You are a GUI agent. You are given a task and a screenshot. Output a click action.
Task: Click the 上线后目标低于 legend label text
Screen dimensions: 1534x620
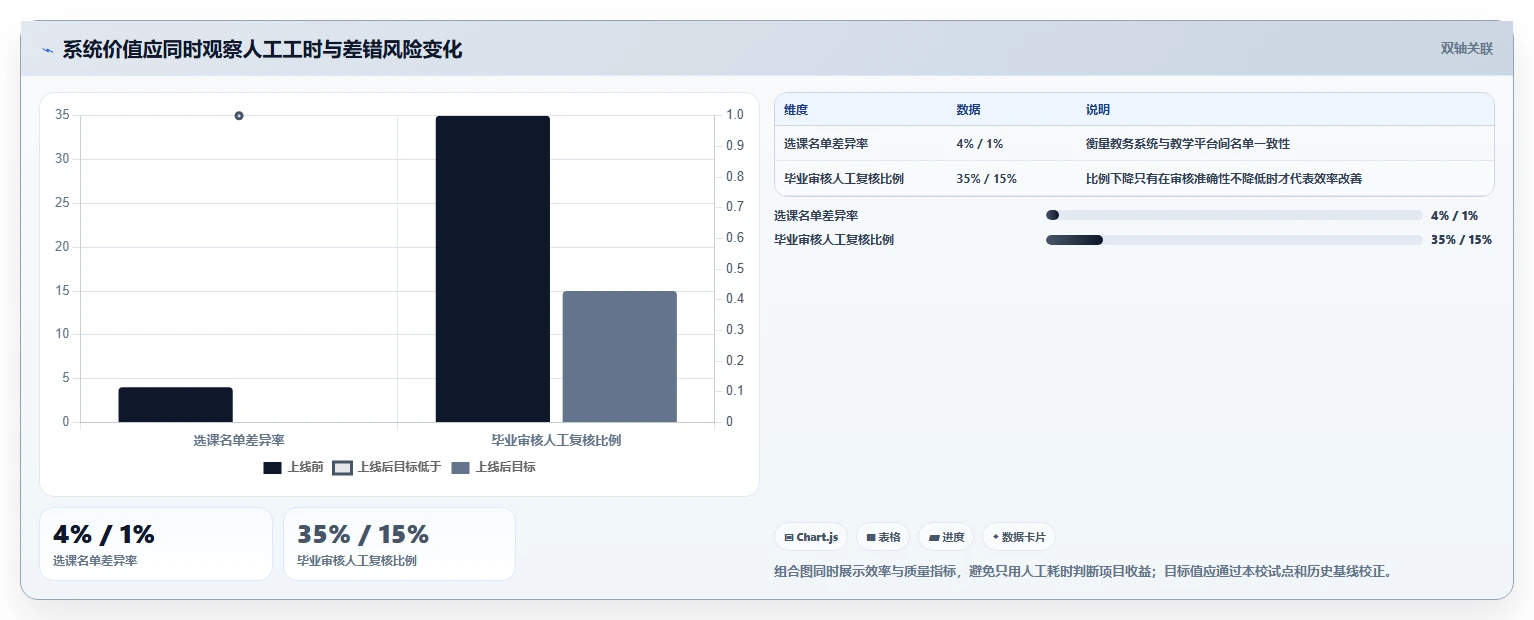pyautogui.click(x=400, y=467)
